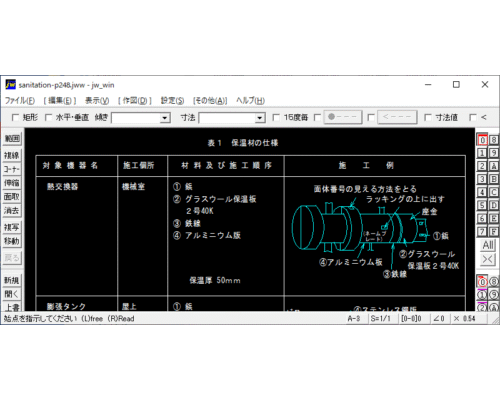Click the '熱交換器' table cell text
The image size is (500, 400).
(62, 187)
